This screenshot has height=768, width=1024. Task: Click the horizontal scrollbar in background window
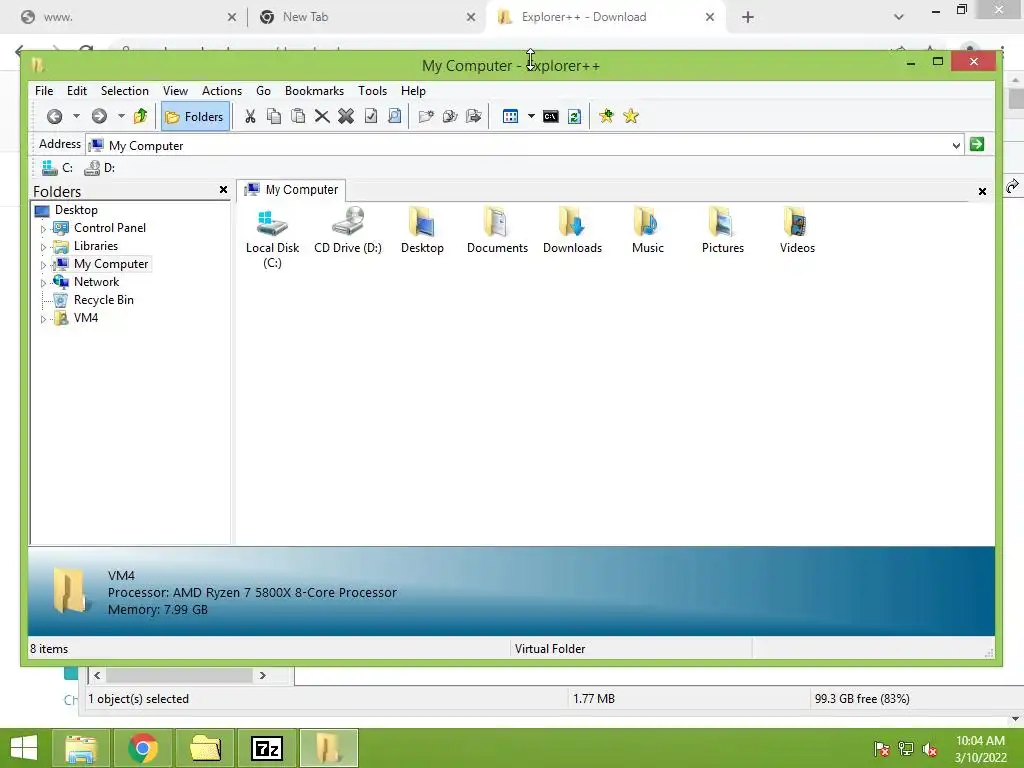pyautogui.click(x=180, y=675)
